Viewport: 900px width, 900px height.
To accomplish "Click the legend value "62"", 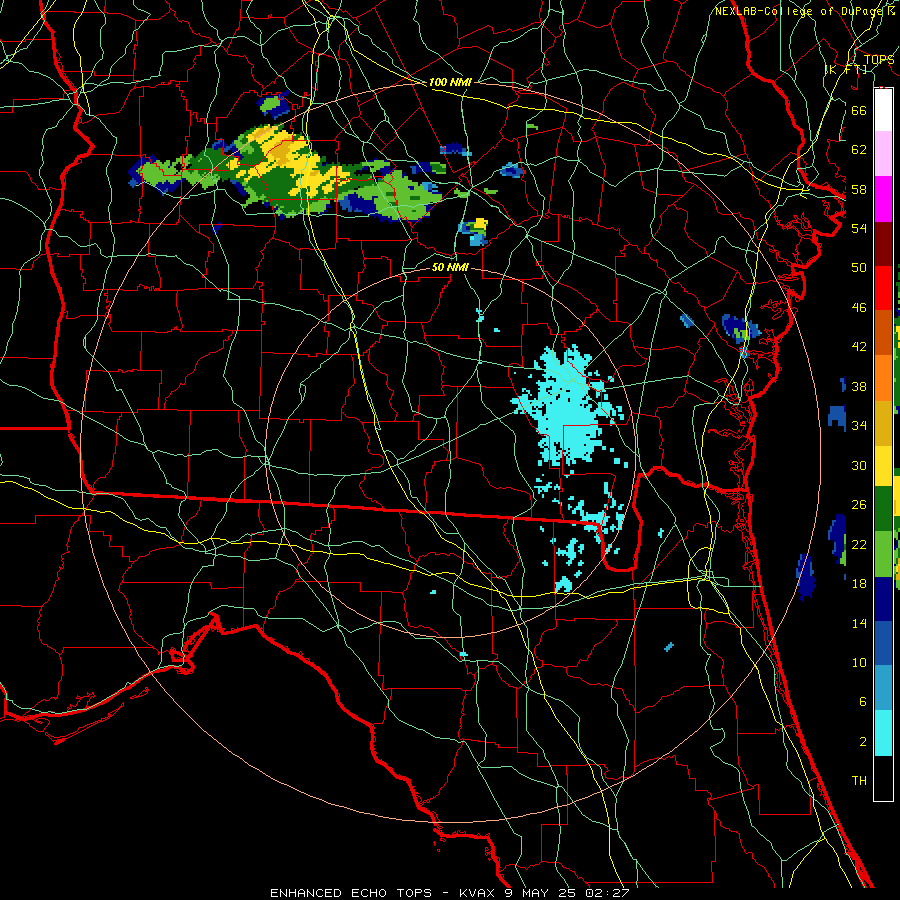I will pos(859,150).
